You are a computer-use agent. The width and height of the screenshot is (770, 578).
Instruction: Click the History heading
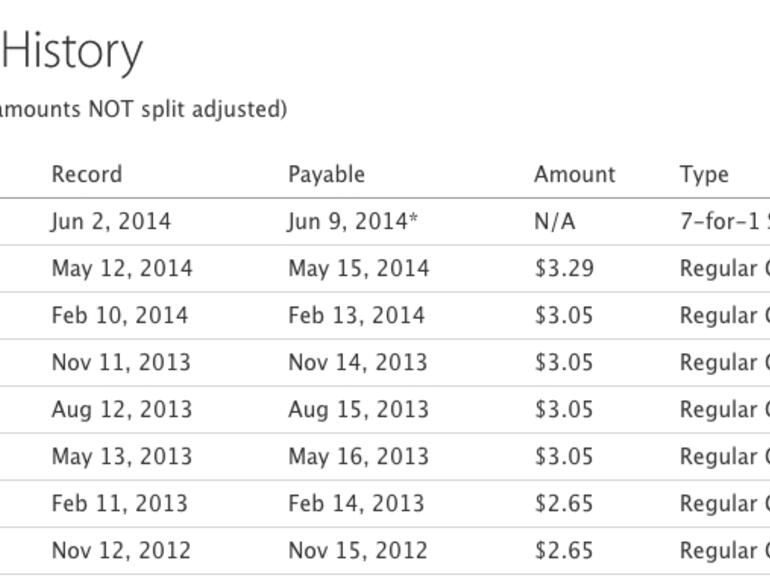[x=72, y=50]
